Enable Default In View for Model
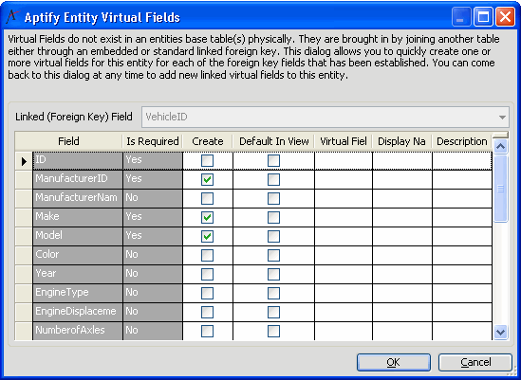528x387 pixels. point(274,236)
